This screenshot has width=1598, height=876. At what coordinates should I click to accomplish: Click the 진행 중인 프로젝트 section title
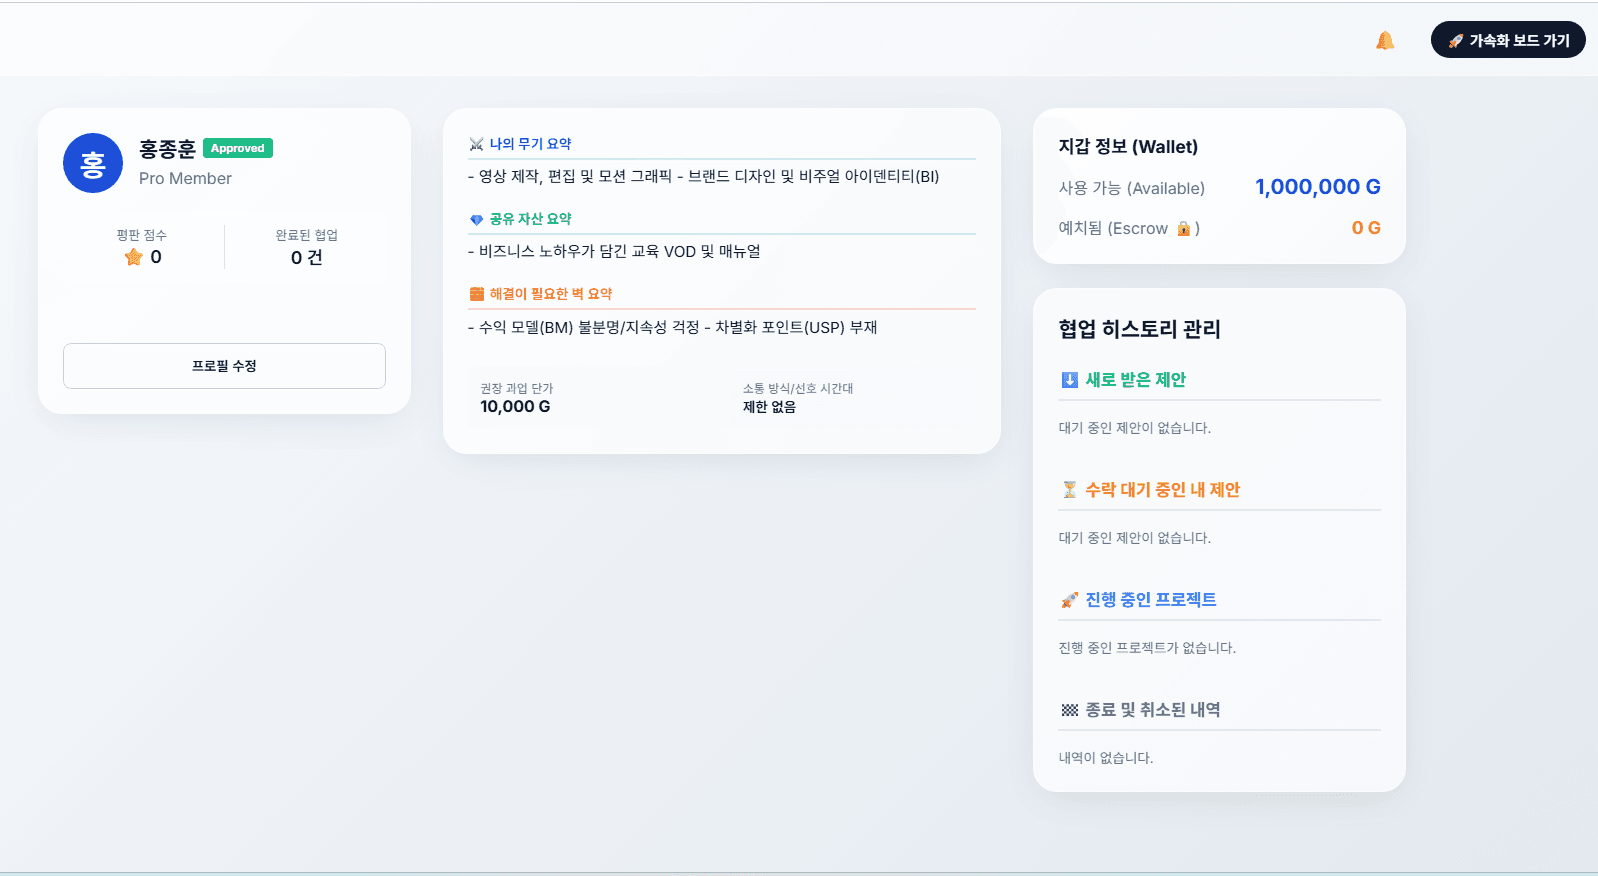pyautogui.click(x=1151, y=600)
